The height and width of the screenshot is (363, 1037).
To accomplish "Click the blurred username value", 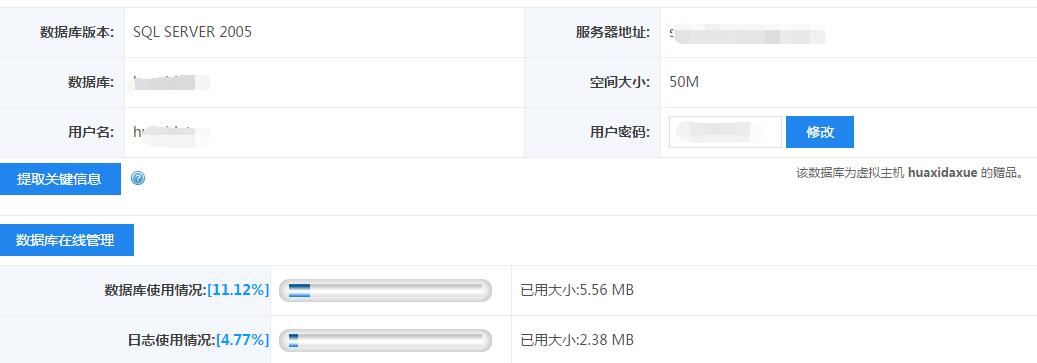I will pyautogui.click(x=171, y=132).
